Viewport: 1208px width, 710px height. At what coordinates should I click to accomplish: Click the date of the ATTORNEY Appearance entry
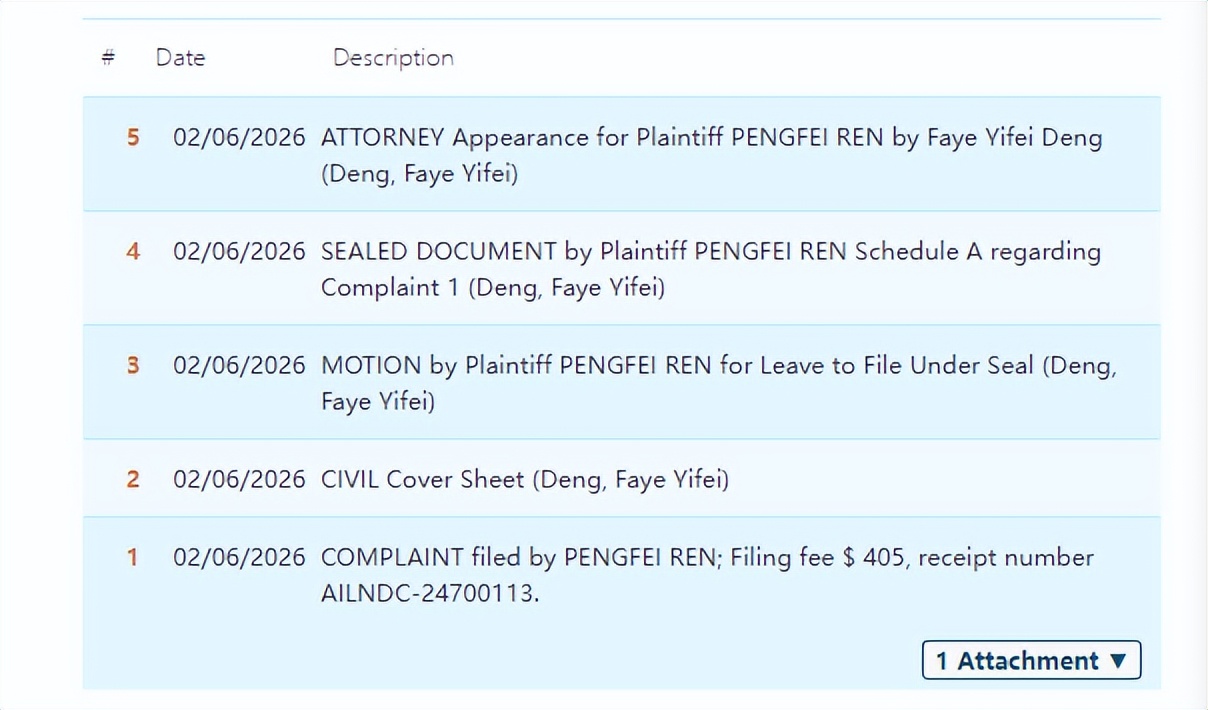(x=239, y=137)
